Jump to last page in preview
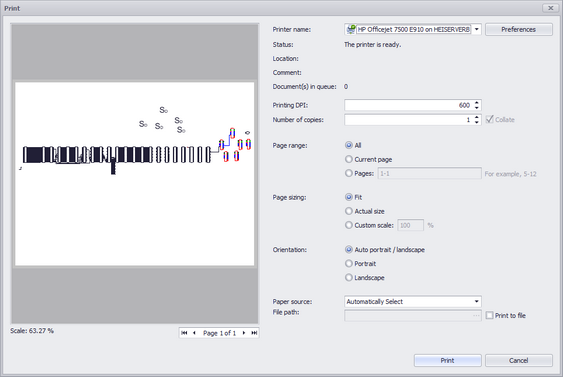 coord(254,333)
